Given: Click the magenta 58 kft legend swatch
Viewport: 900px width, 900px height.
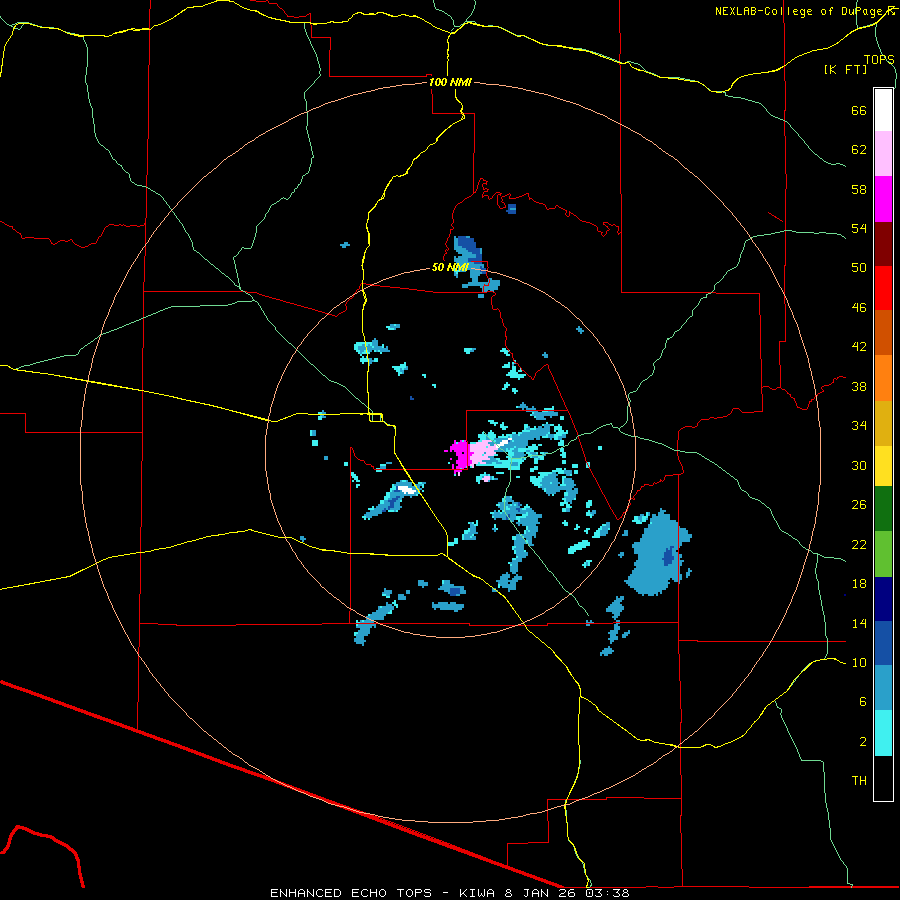Looking at the screenshot, I should click(x=883, y=199).
